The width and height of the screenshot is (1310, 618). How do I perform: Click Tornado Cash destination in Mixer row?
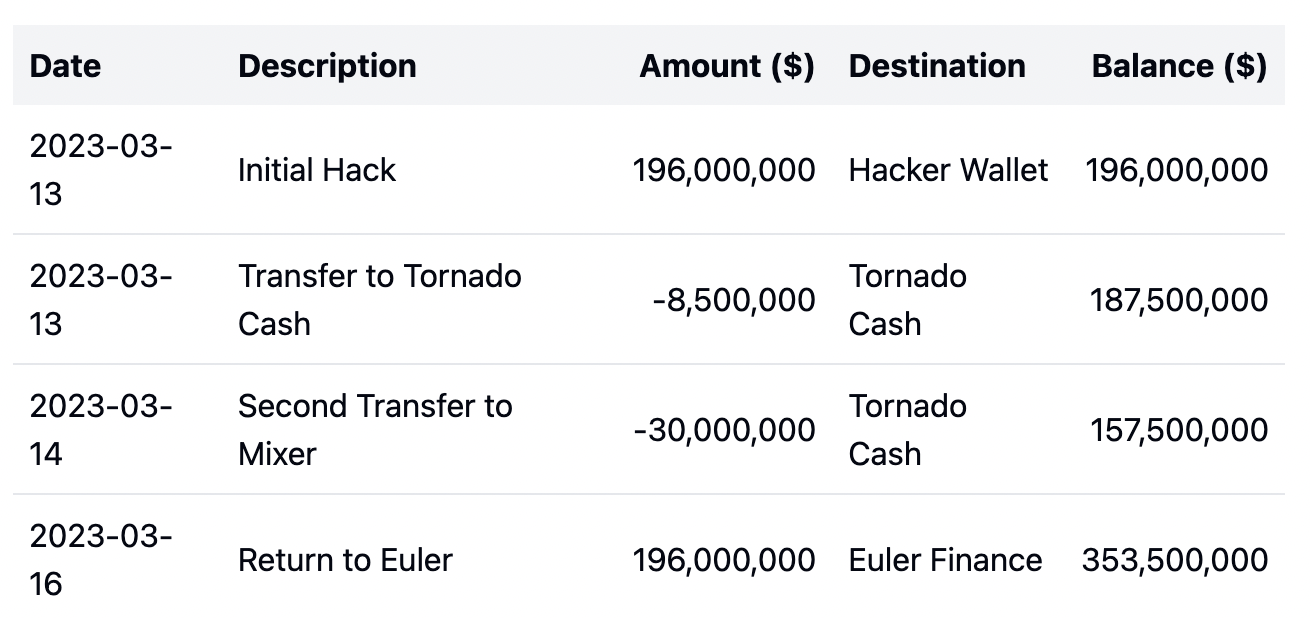(908, 430)
